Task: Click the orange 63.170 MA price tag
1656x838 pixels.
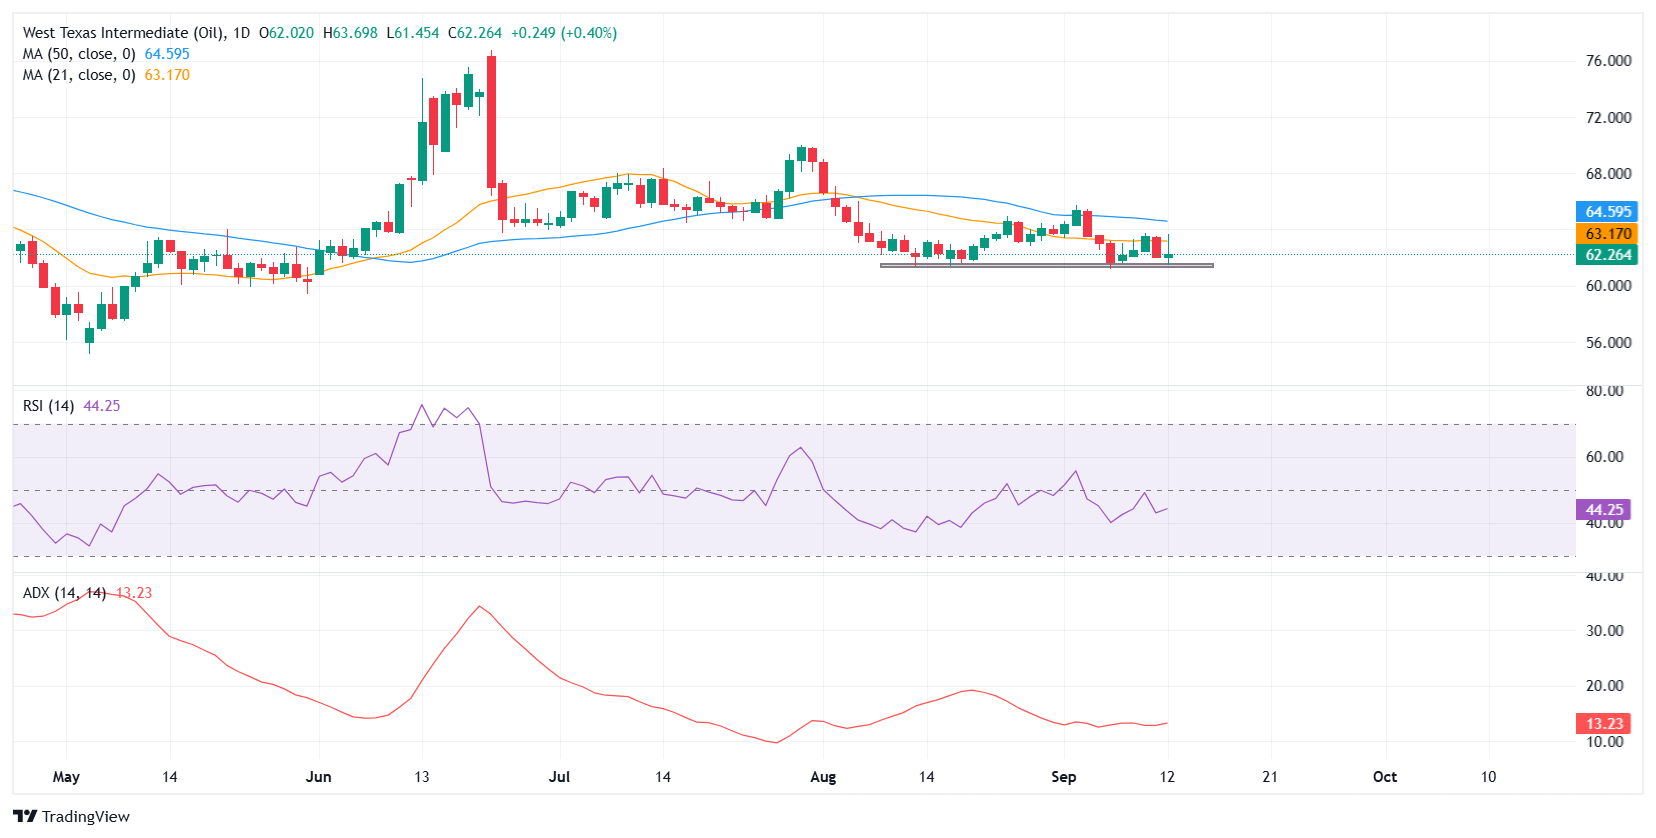Action: pos(1607,233)
